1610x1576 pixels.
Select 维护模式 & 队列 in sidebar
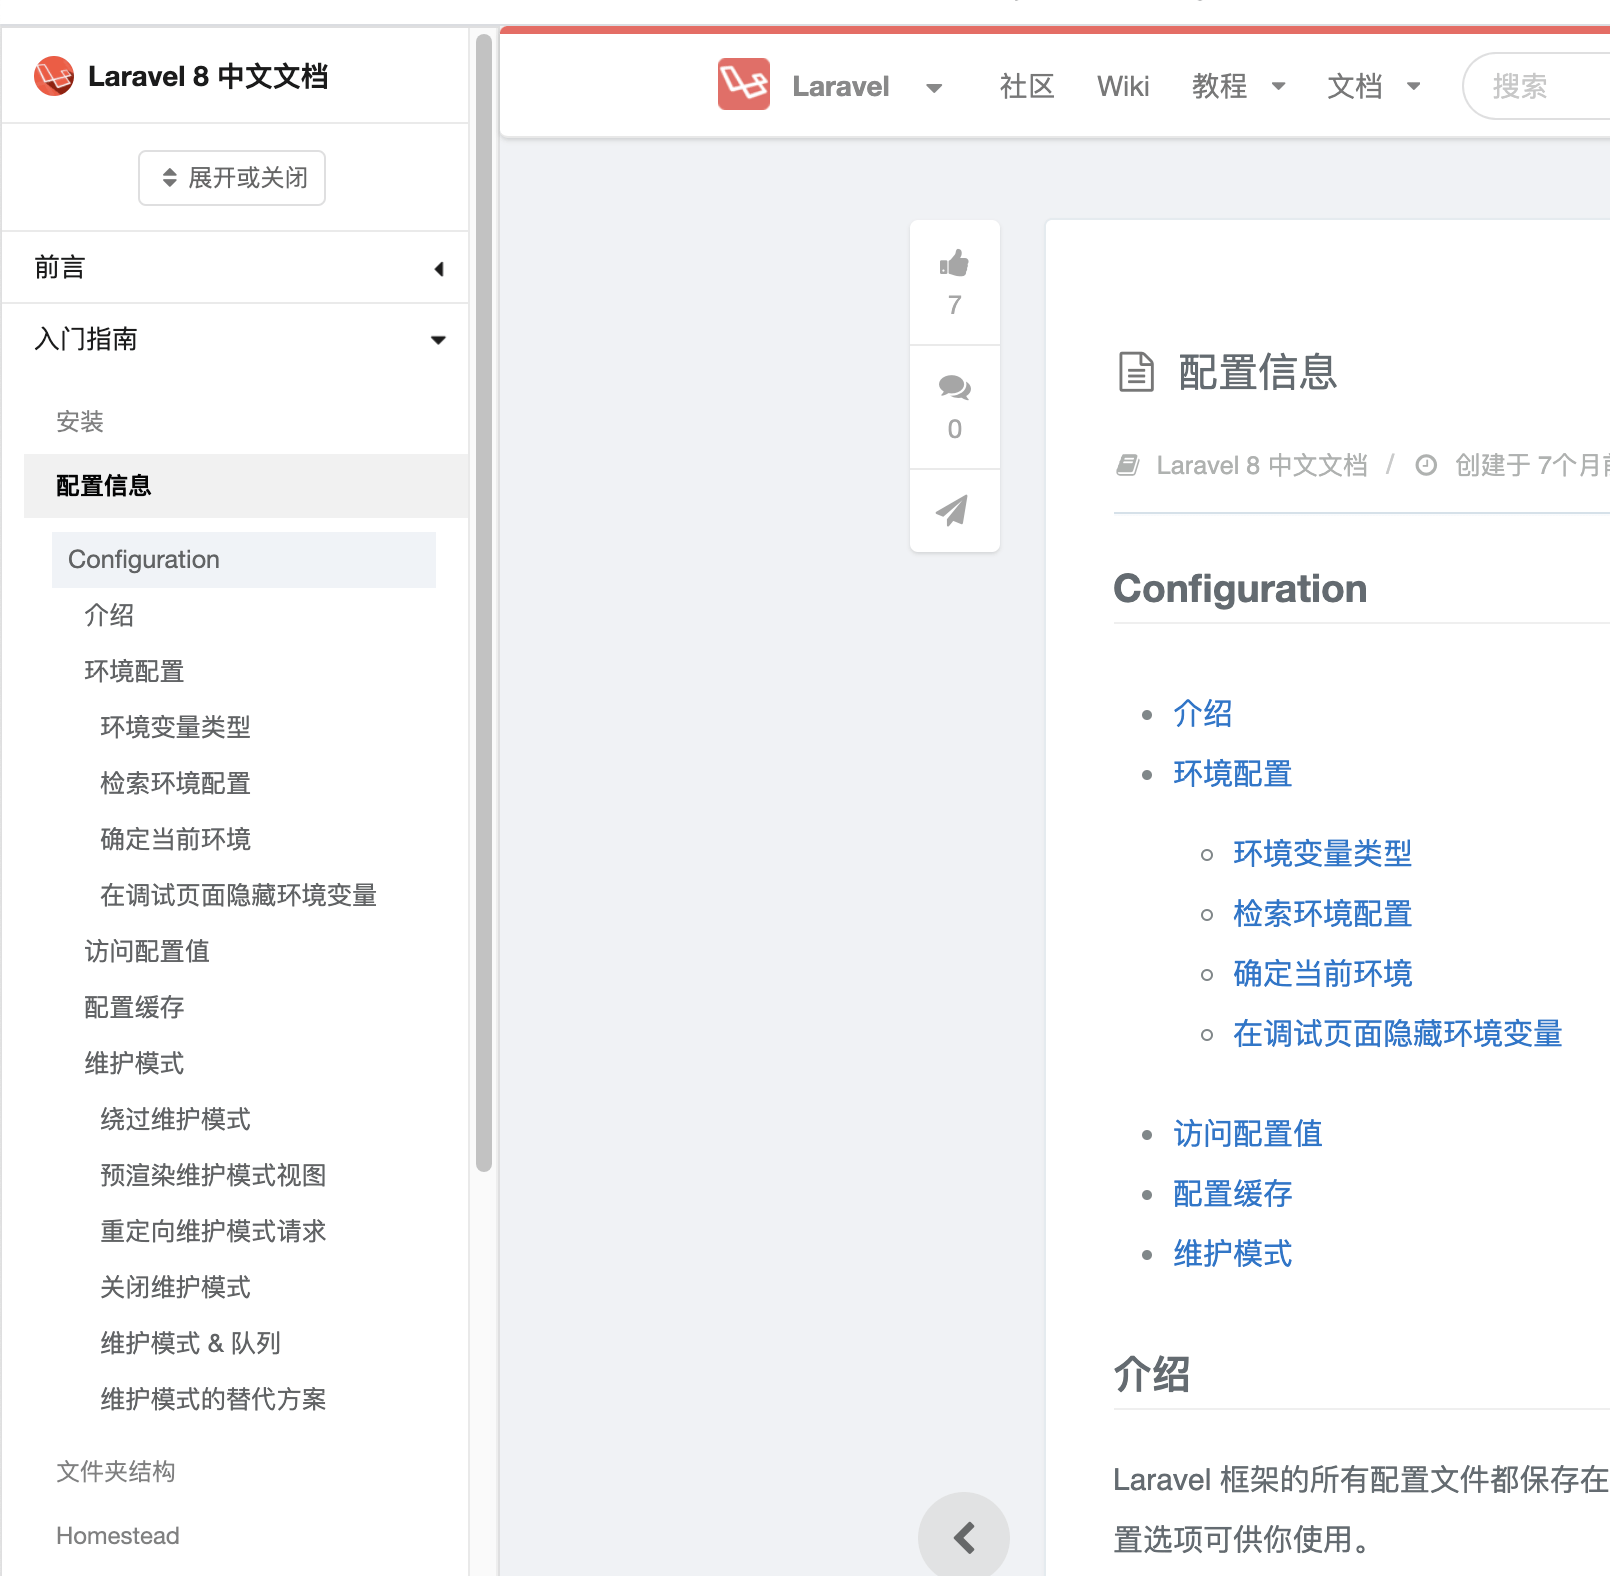tap(190, 1343)
